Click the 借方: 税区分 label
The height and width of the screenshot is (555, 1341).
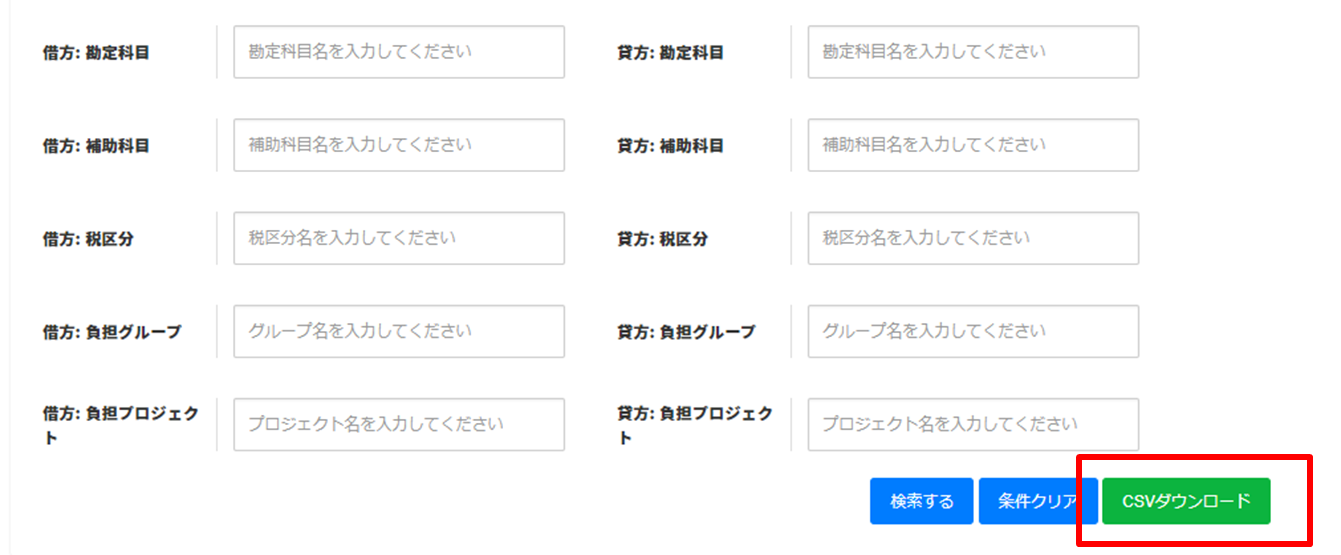point(88,240)
